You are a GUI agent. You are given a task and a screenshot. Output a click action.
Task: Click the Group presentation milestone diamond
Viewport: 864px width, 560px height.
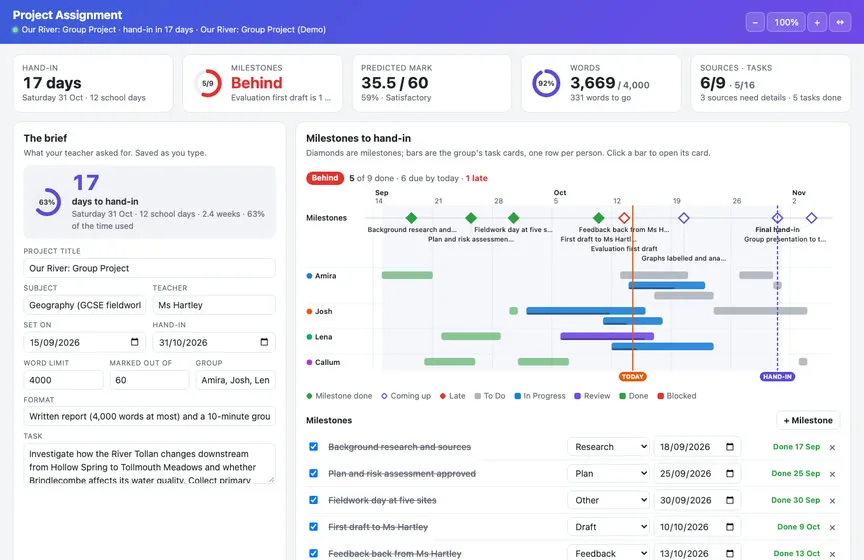pyautogui.click(x=811, y=218)
